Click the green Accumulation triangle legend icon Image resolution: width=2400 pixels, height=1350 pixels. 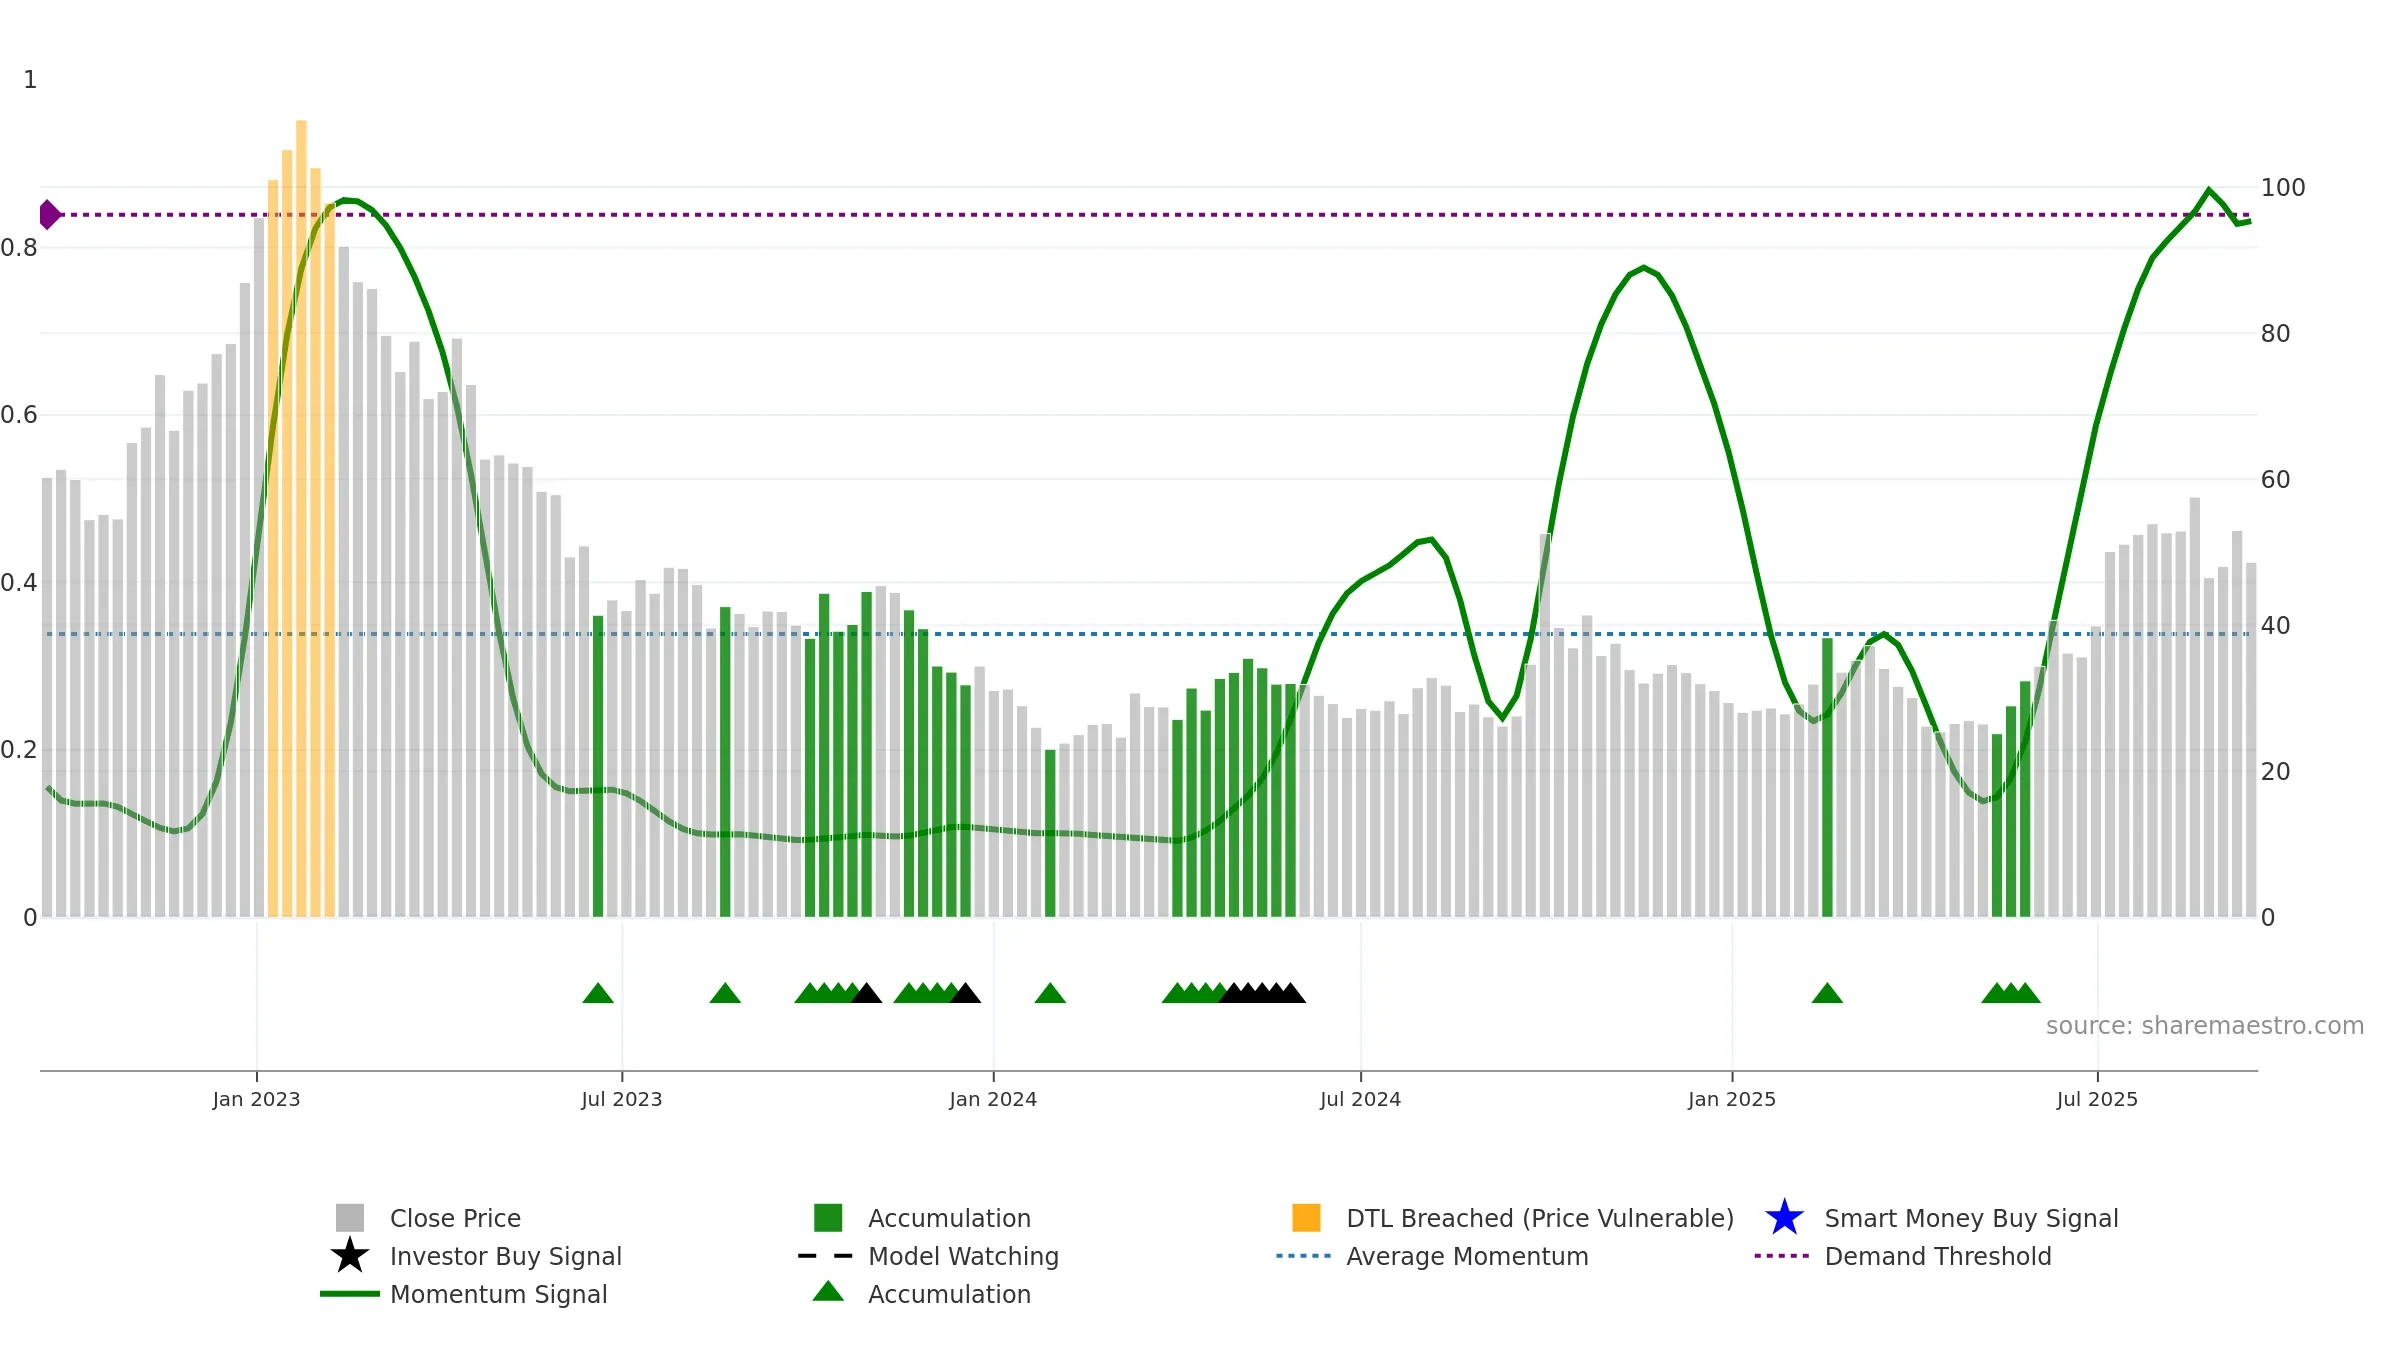pos(828,1291)
